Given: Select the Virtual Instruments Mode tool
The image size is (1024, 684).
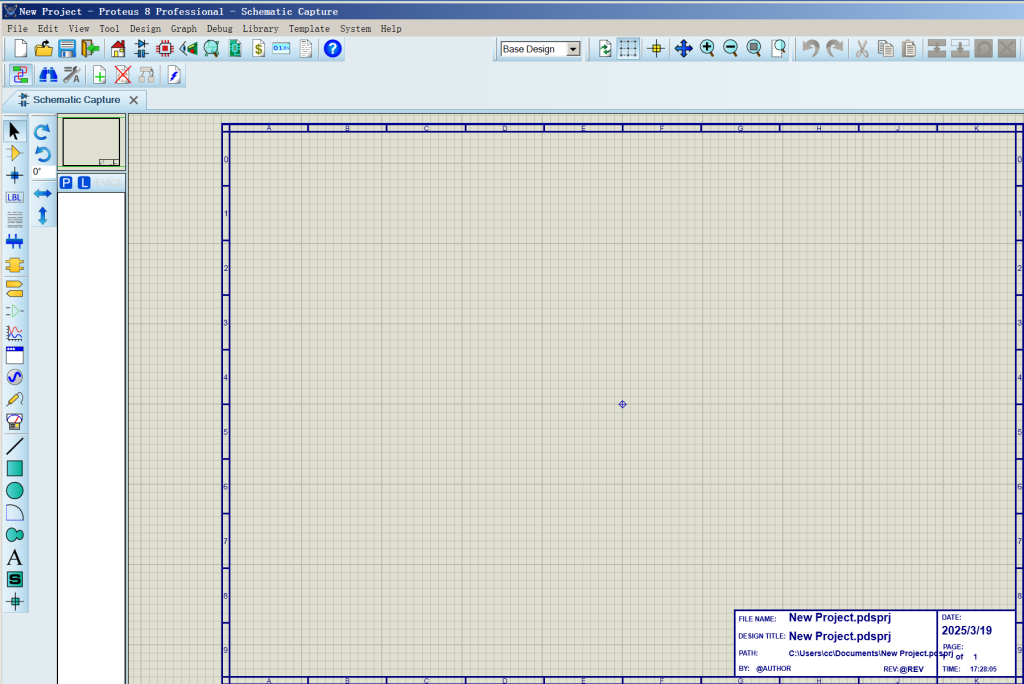Looking at the screenshot, I should pos(14,421).
